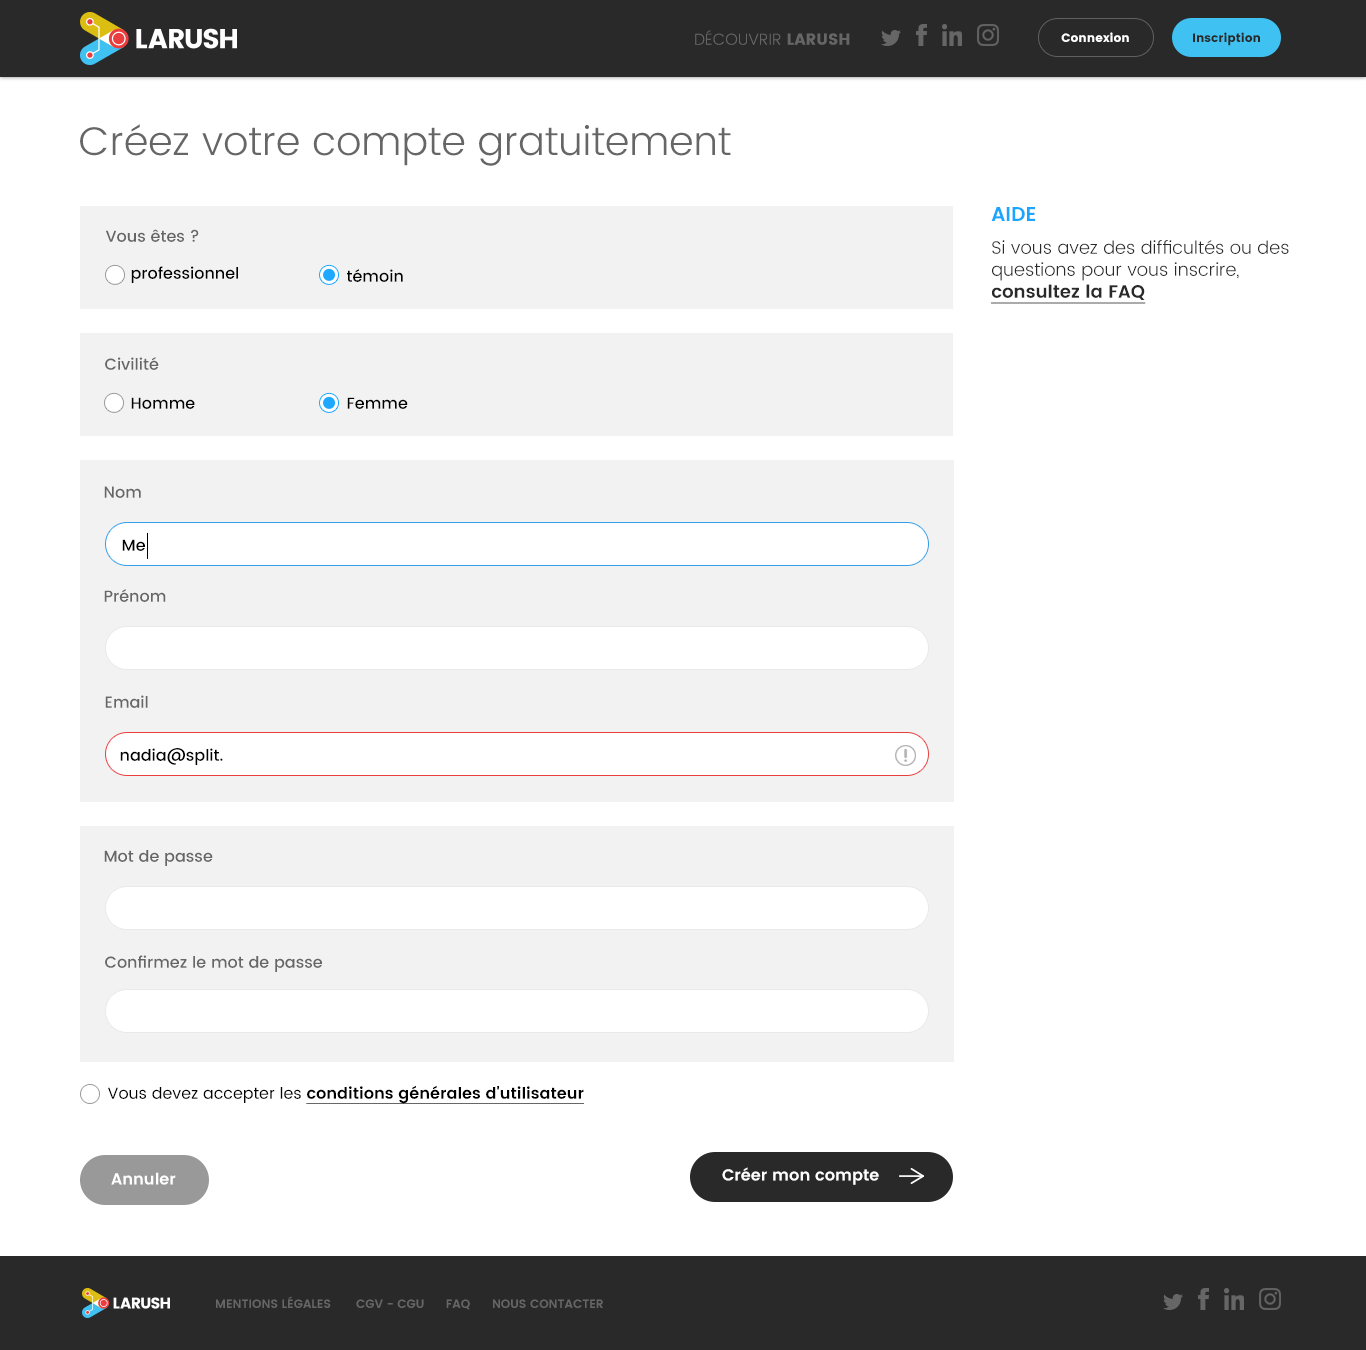
Task: Select the professionnel radio option
Action: tap(115, 275)
